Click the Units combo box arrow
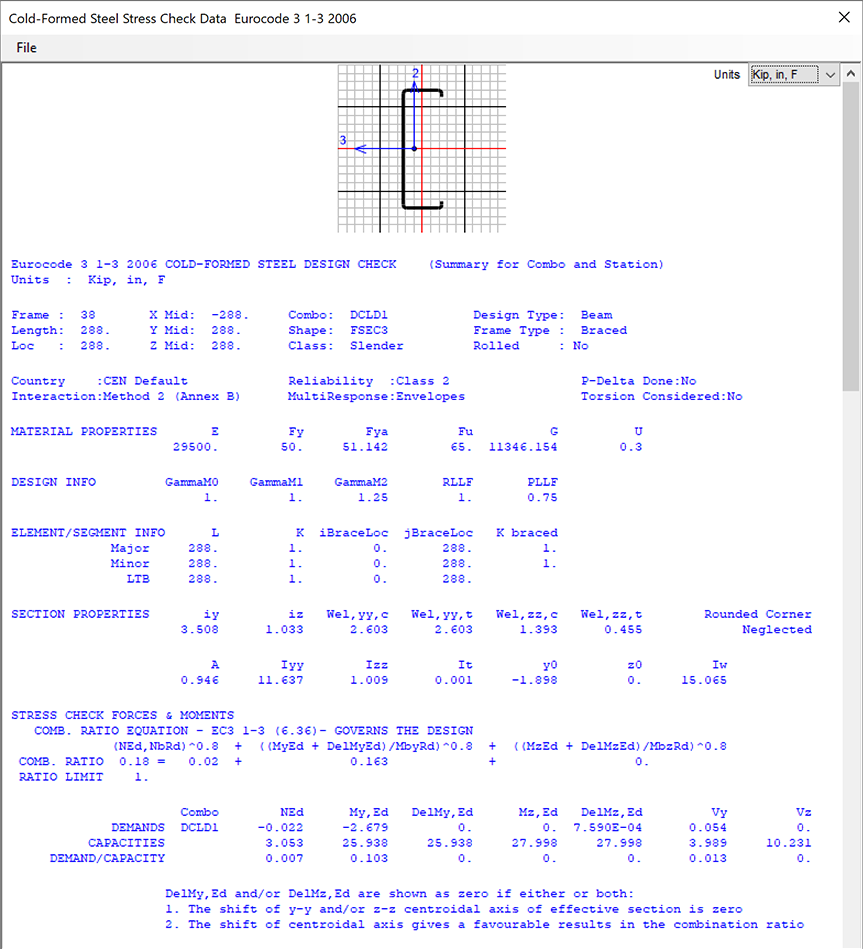863x949 pixels. (829, 75)
